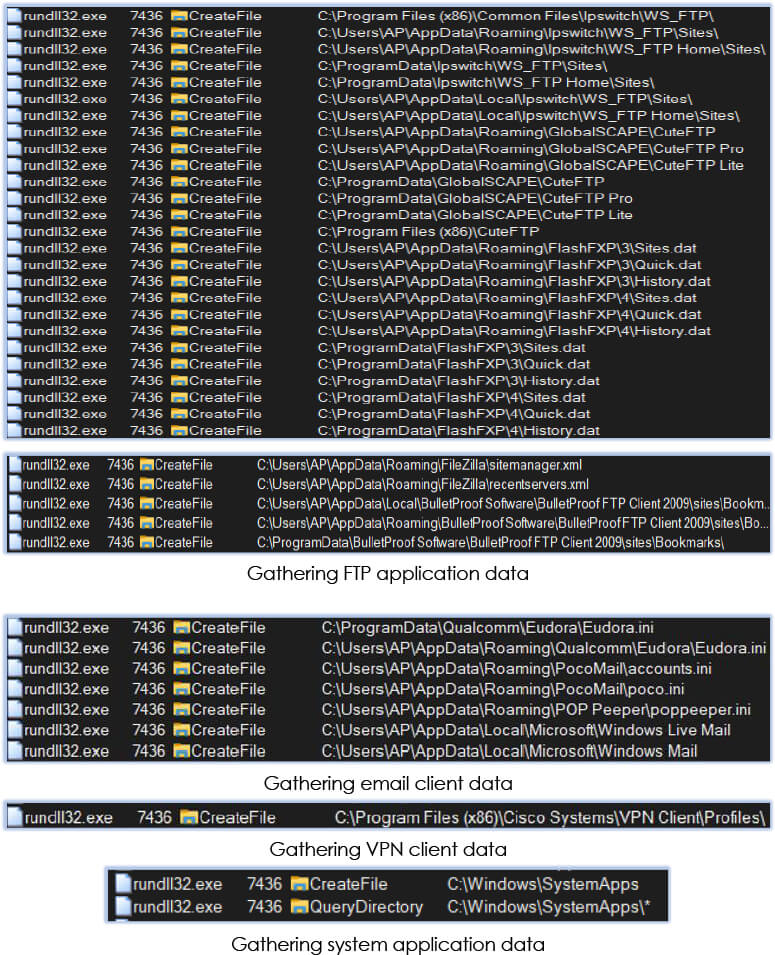Image resolution: width=775 pixels, height=955 pixels.
Task: Select the C:\ProgramData\FlashFXP\4\Sites.dat path
Action: [451, 398]
